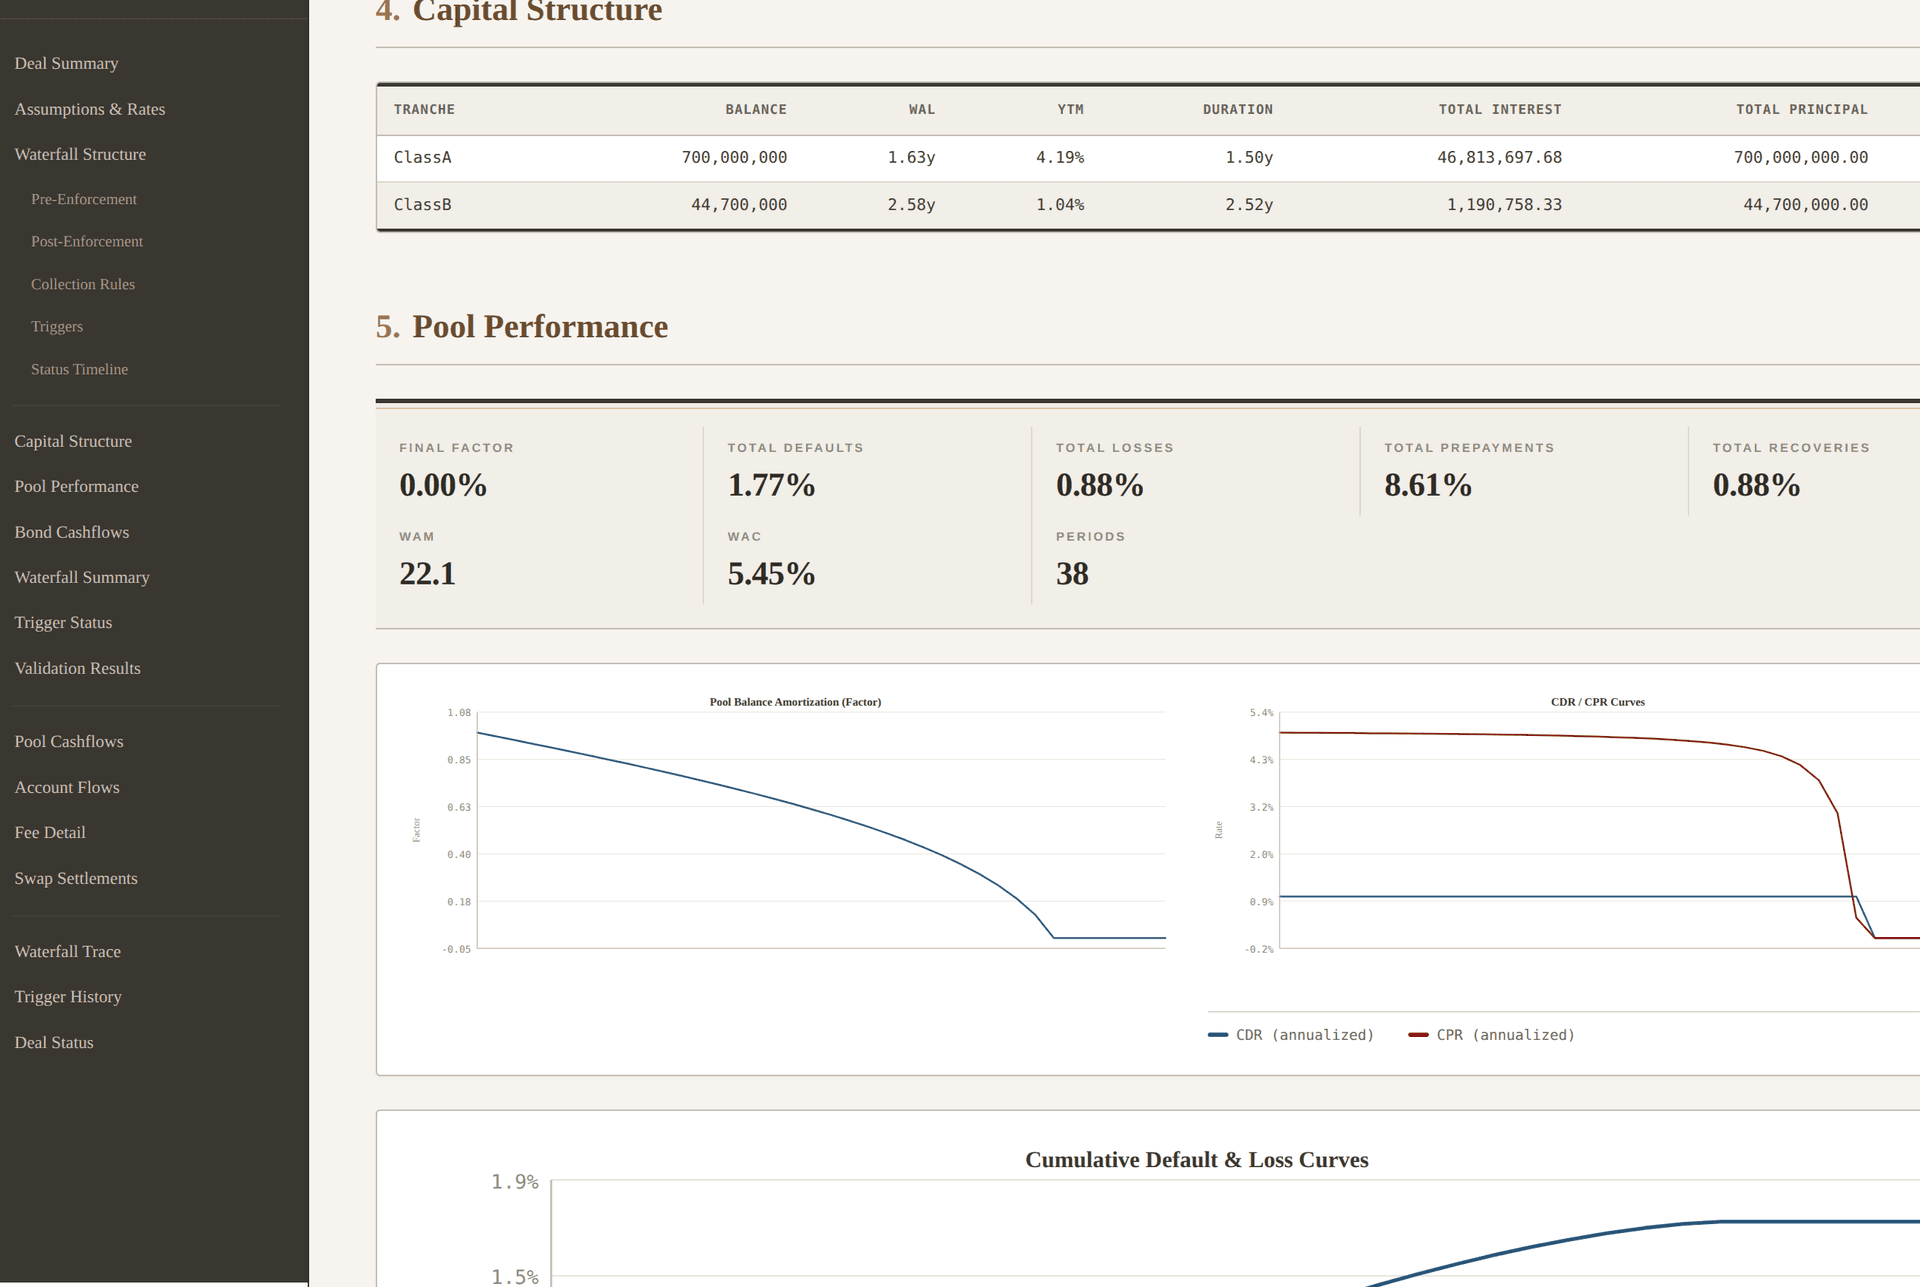This screenshot has height=1287, width=1920.
Task: Select the Pre-Enforcement subsection
Action: point(84,199)
